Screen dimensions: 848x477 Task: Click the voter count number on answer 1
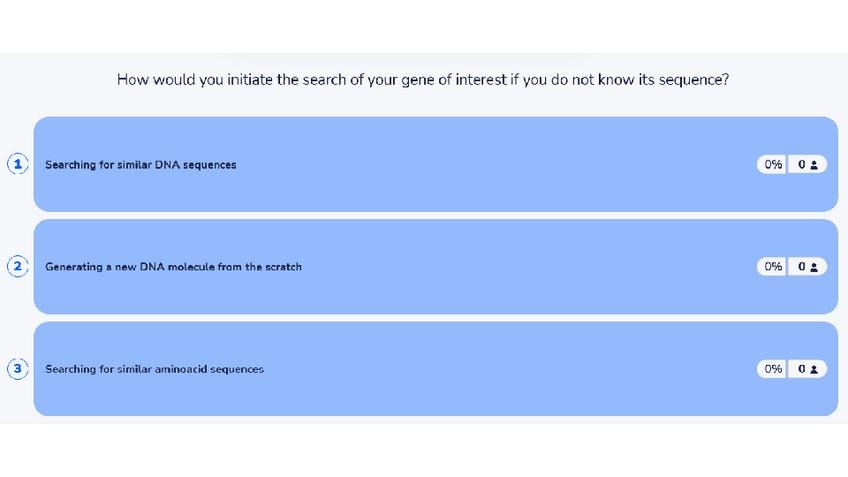(802, 164)
